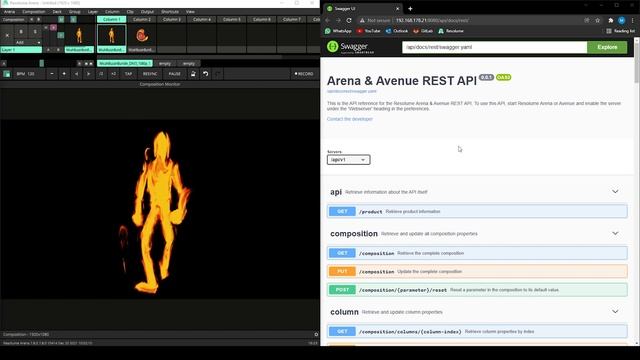Open the Resolume bookmark
This screenshot has width=640, height=360.
(451, 31)
